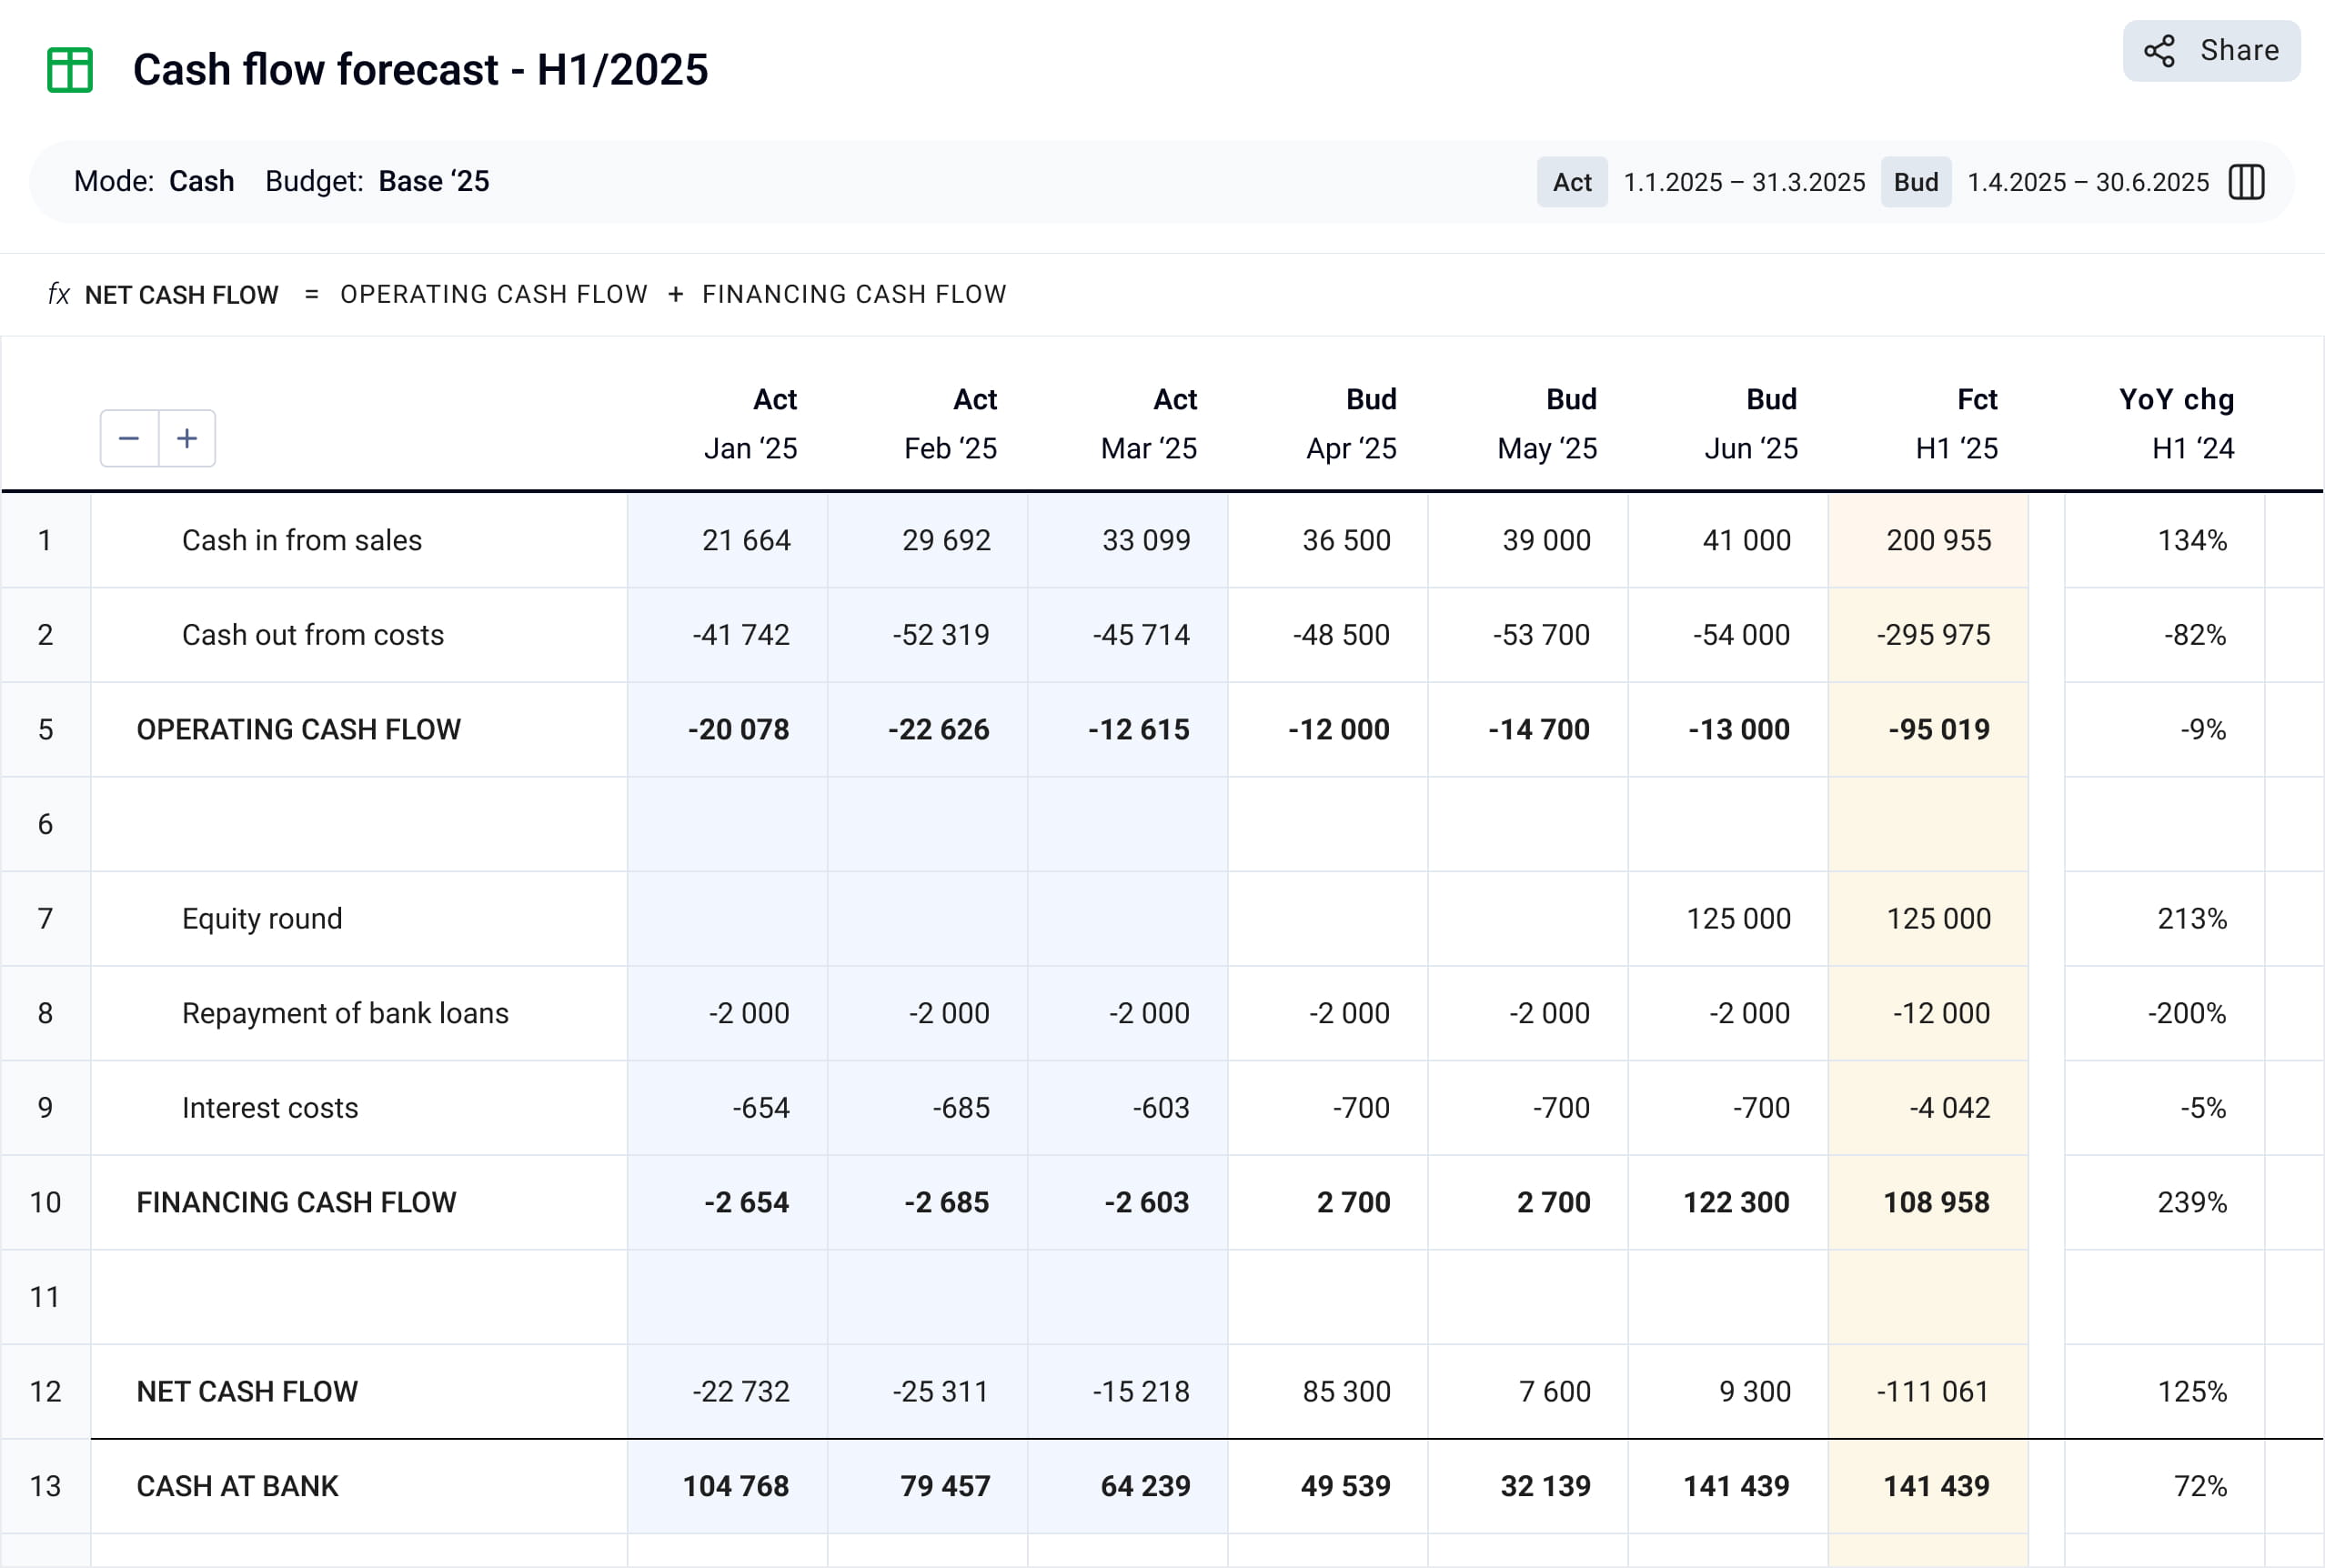Click FINANCING CASH FLOW in formula bar
2325x1568 pixels.
pos(854,294)
